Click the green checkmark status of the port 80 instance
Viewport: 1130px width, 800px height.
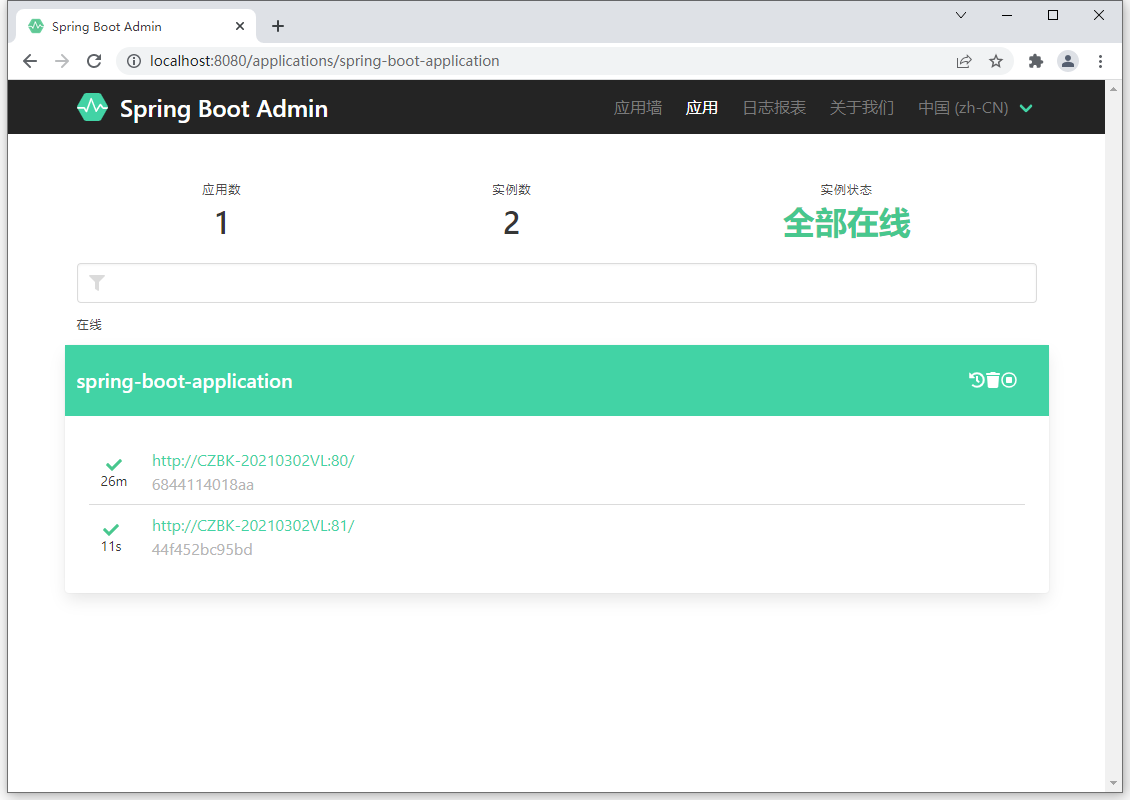(x=114, y=464)
